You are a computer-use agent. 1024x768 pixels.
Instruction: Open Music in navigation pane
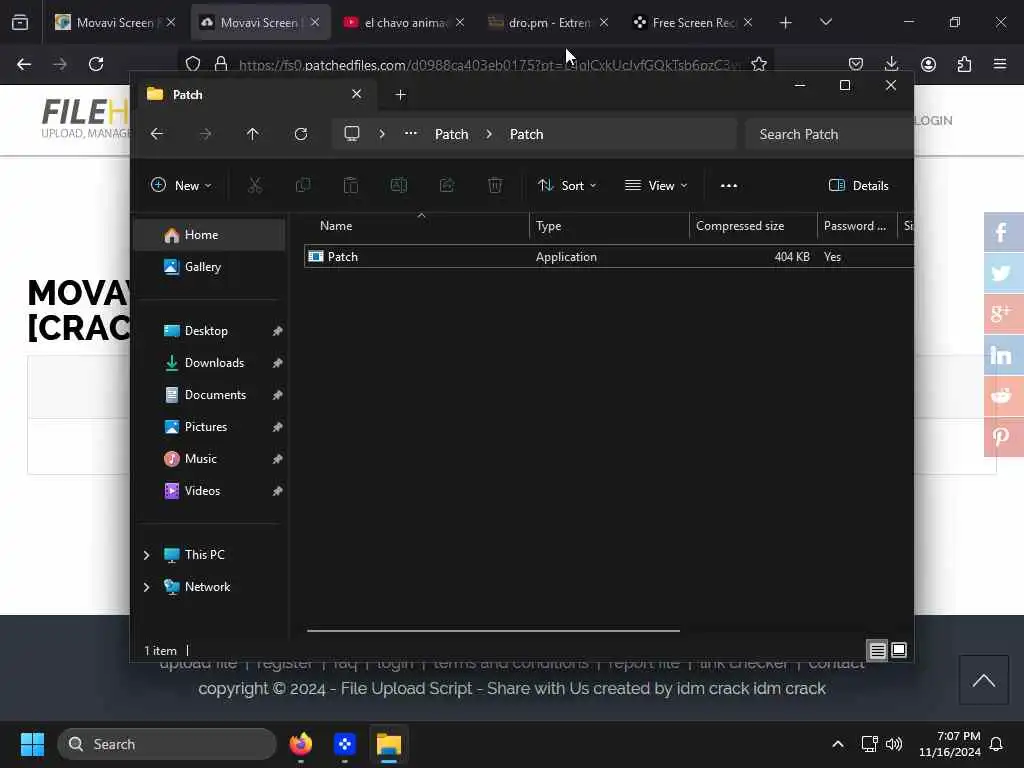[209, 459]
